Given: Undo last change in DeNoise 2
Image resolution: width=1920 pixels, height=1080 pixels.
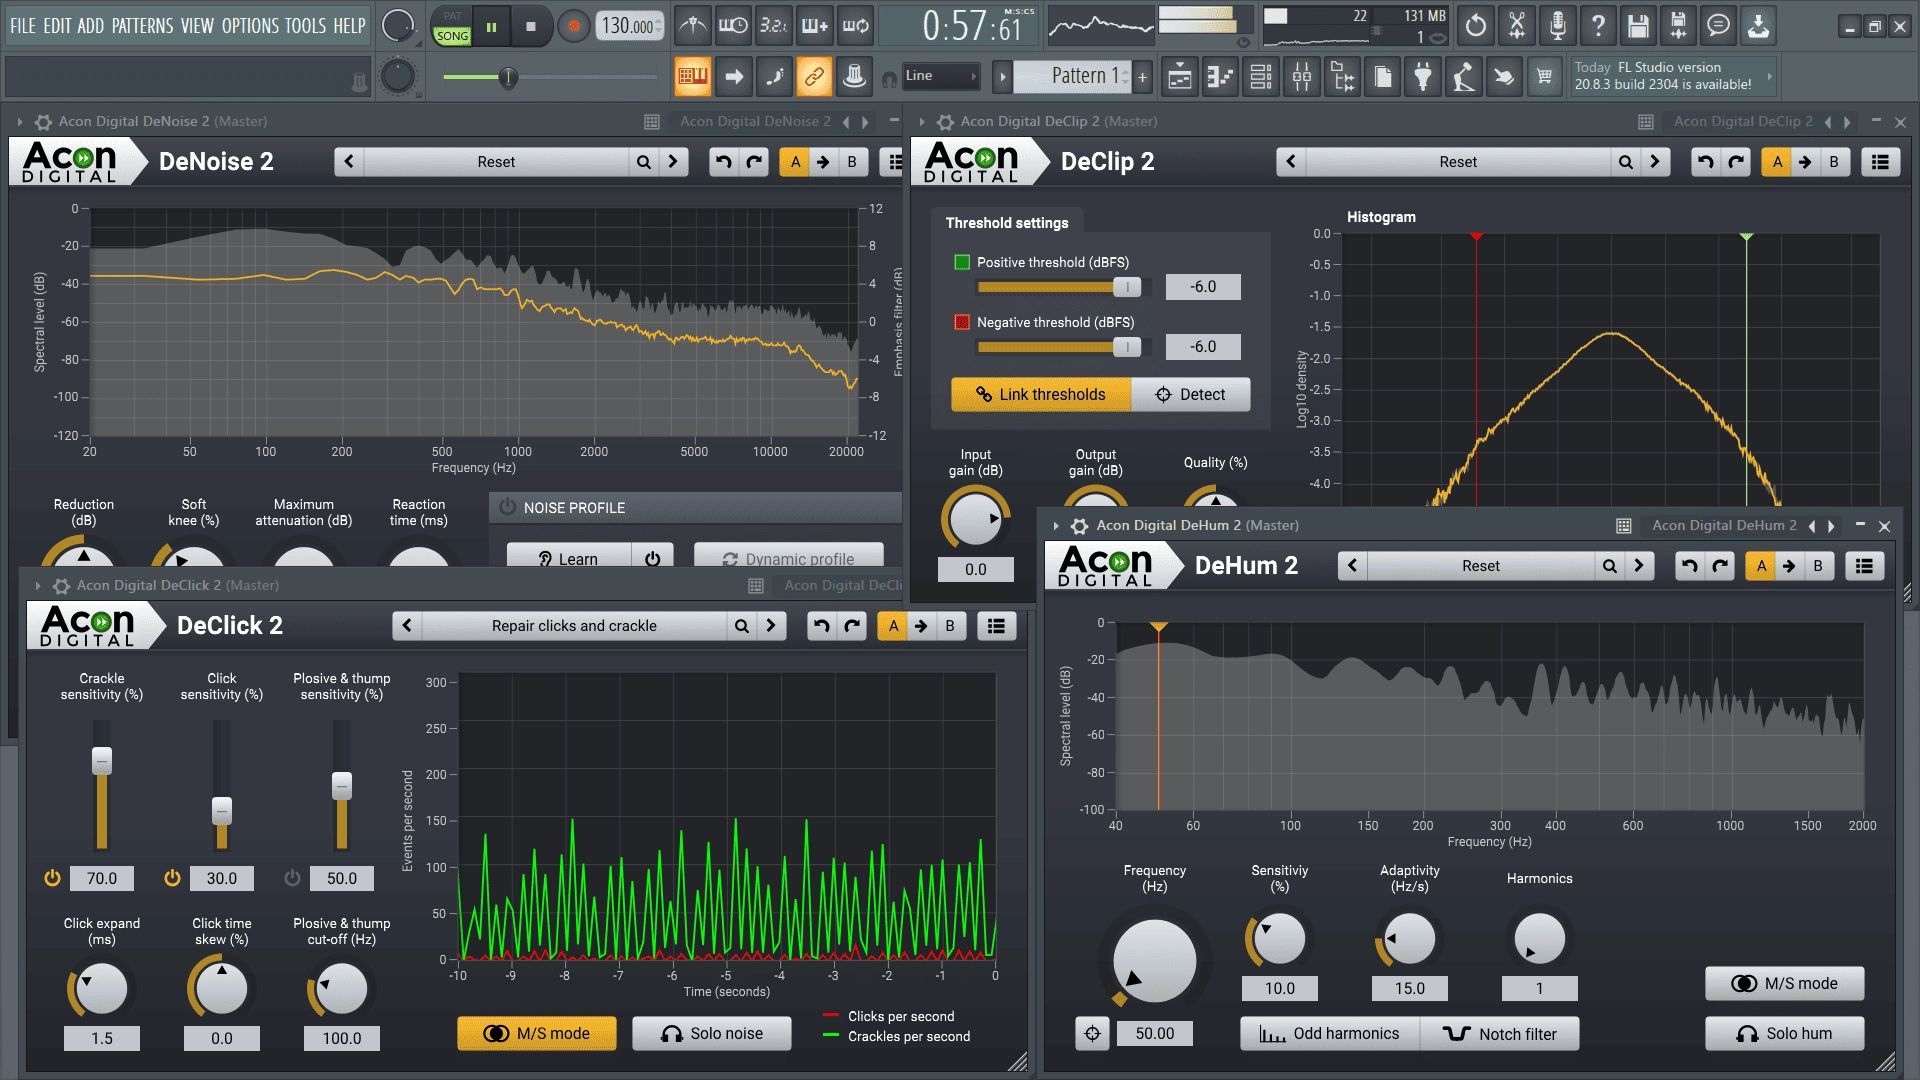Looking at the screenshot, I should tap(724, 162).
